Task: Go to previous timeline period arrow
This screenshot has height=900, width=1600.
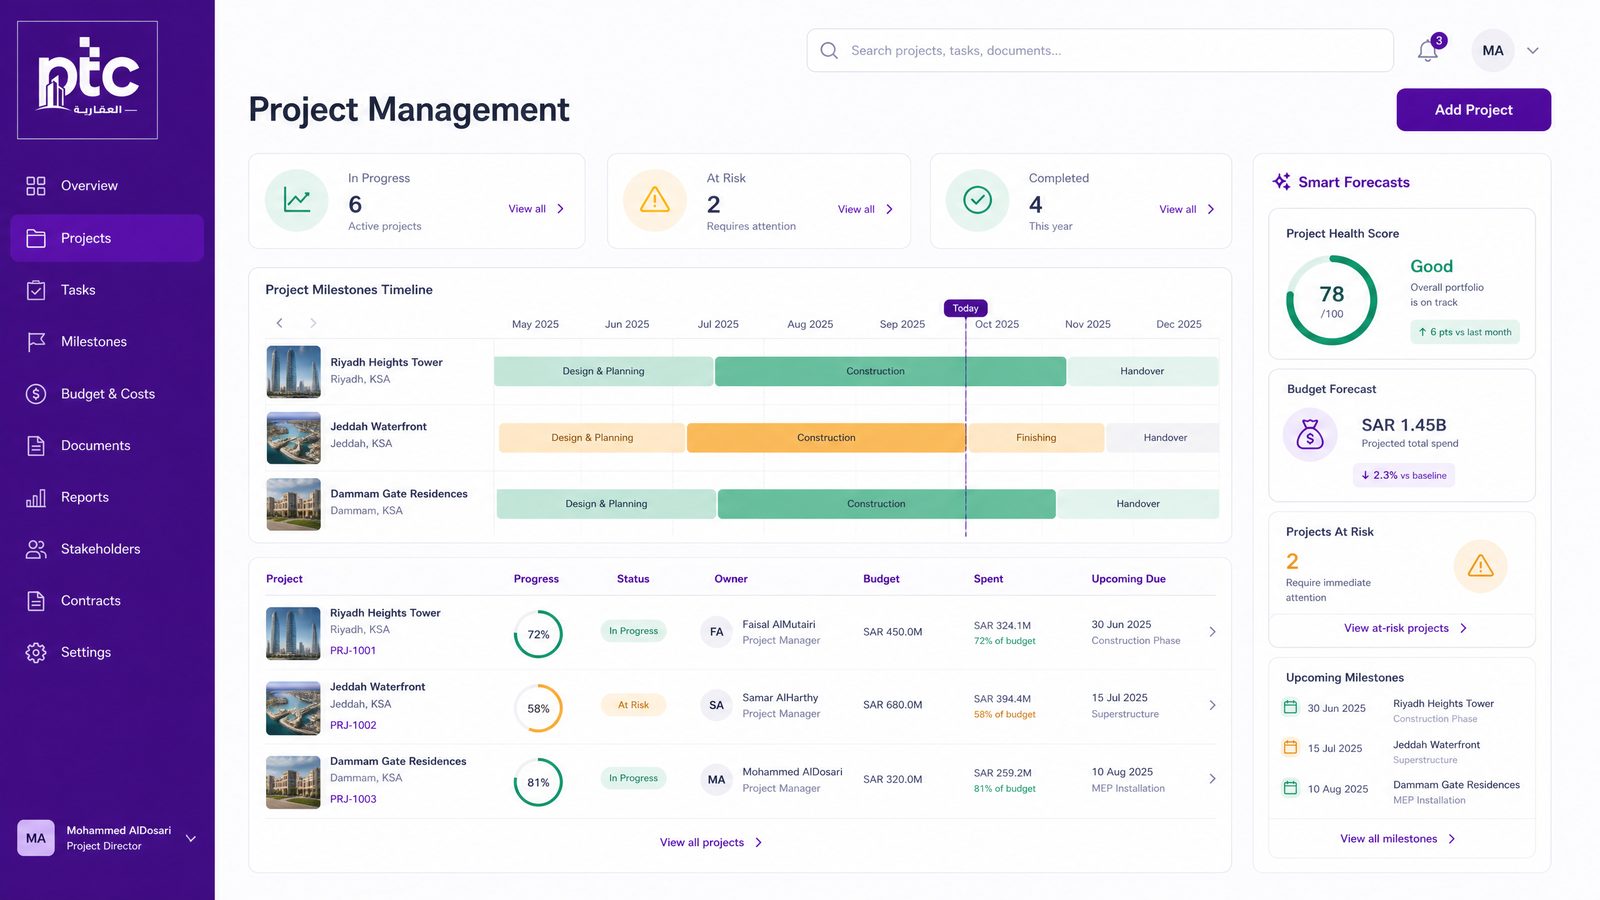Action: coord(279,323)
